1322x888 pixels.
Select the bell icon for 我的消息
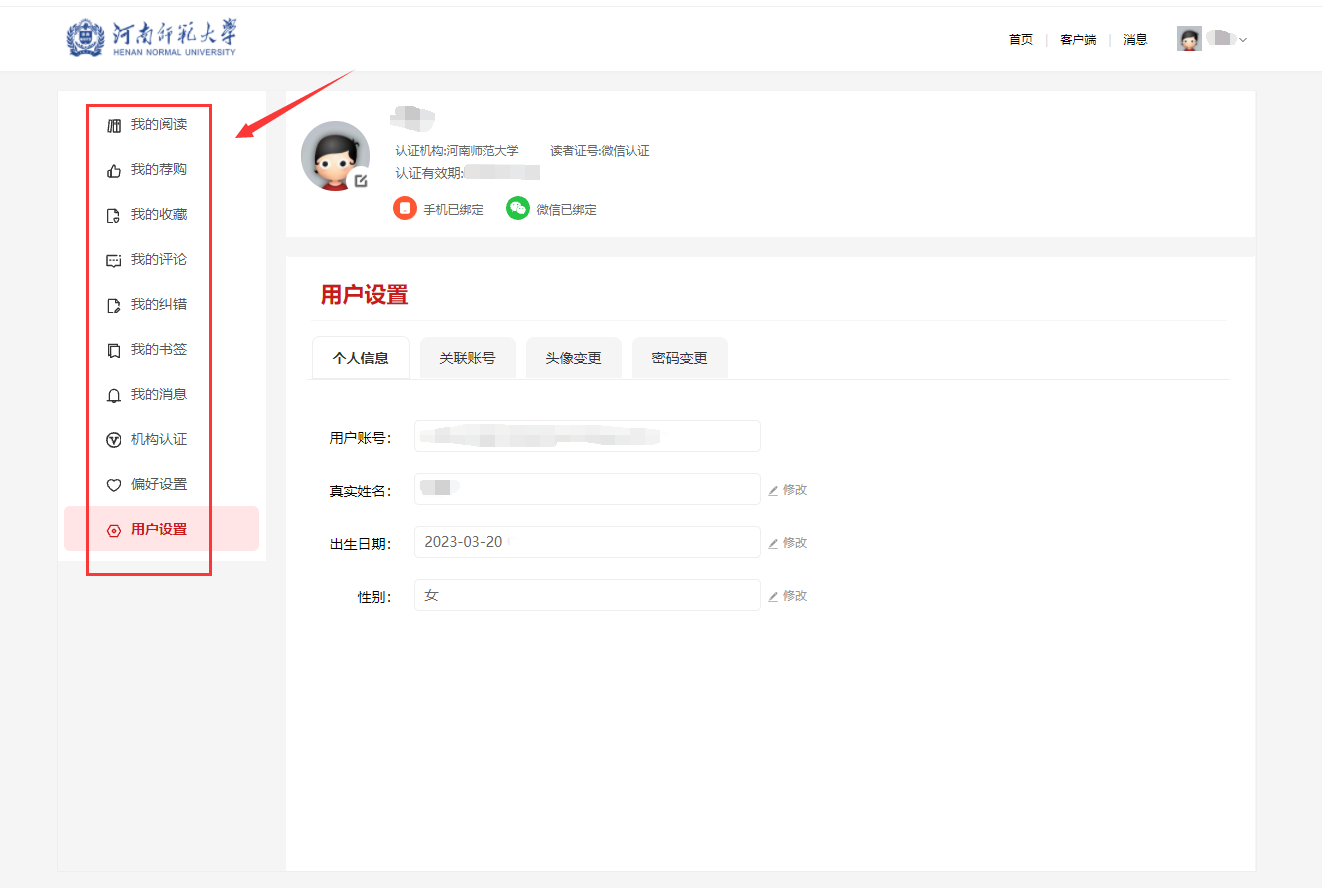point(114,395)
